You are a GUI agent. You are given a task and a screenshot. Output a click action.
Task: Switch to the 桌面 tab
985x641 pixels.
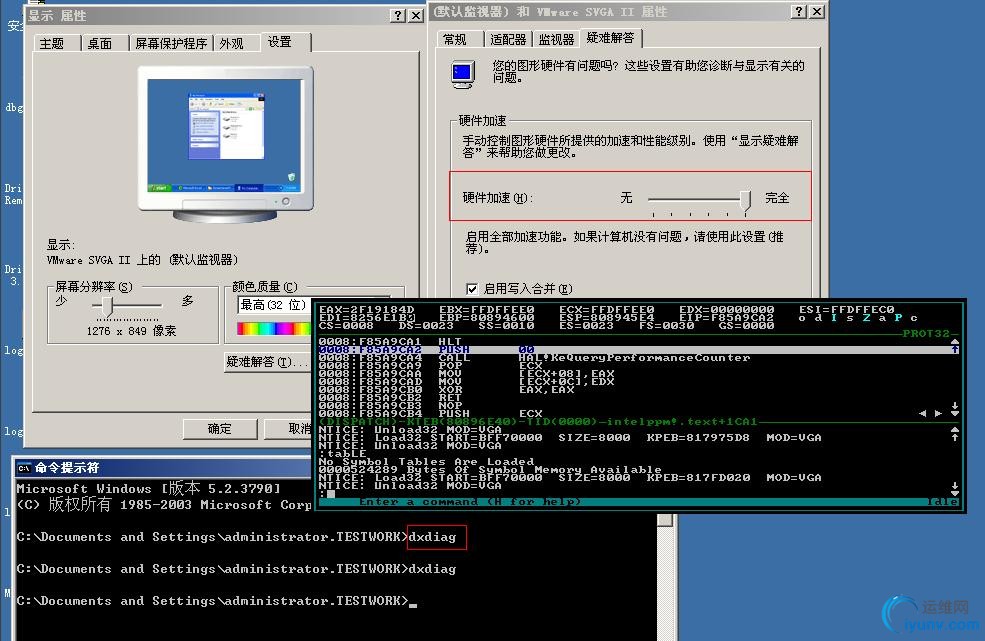pyautogui.click(x=100, y=43)
